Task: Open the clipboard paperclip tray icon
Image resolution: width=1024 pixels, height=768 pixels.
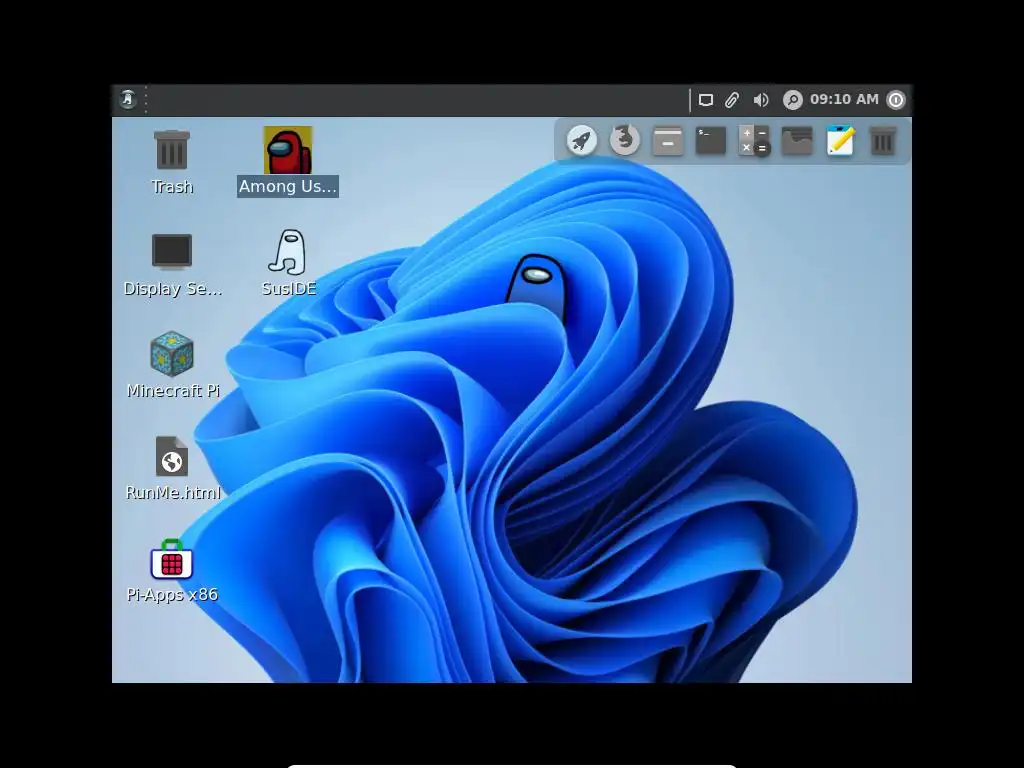Action: pos(732,100)
